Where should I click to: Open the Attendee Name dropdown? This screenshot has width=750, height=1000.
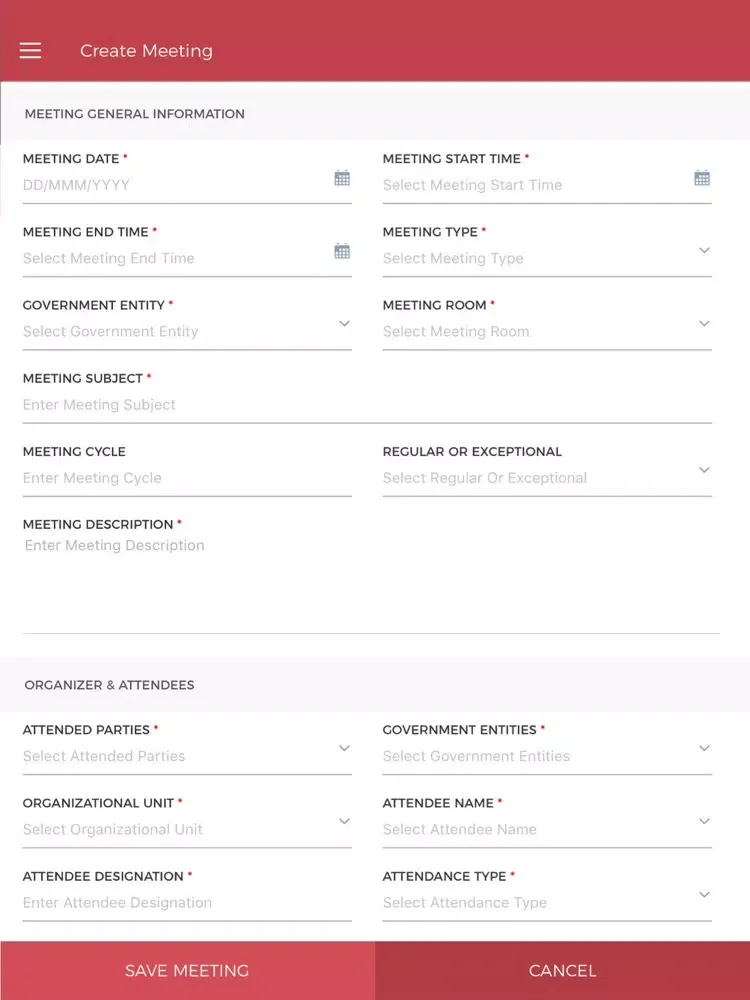coord(704,821)
